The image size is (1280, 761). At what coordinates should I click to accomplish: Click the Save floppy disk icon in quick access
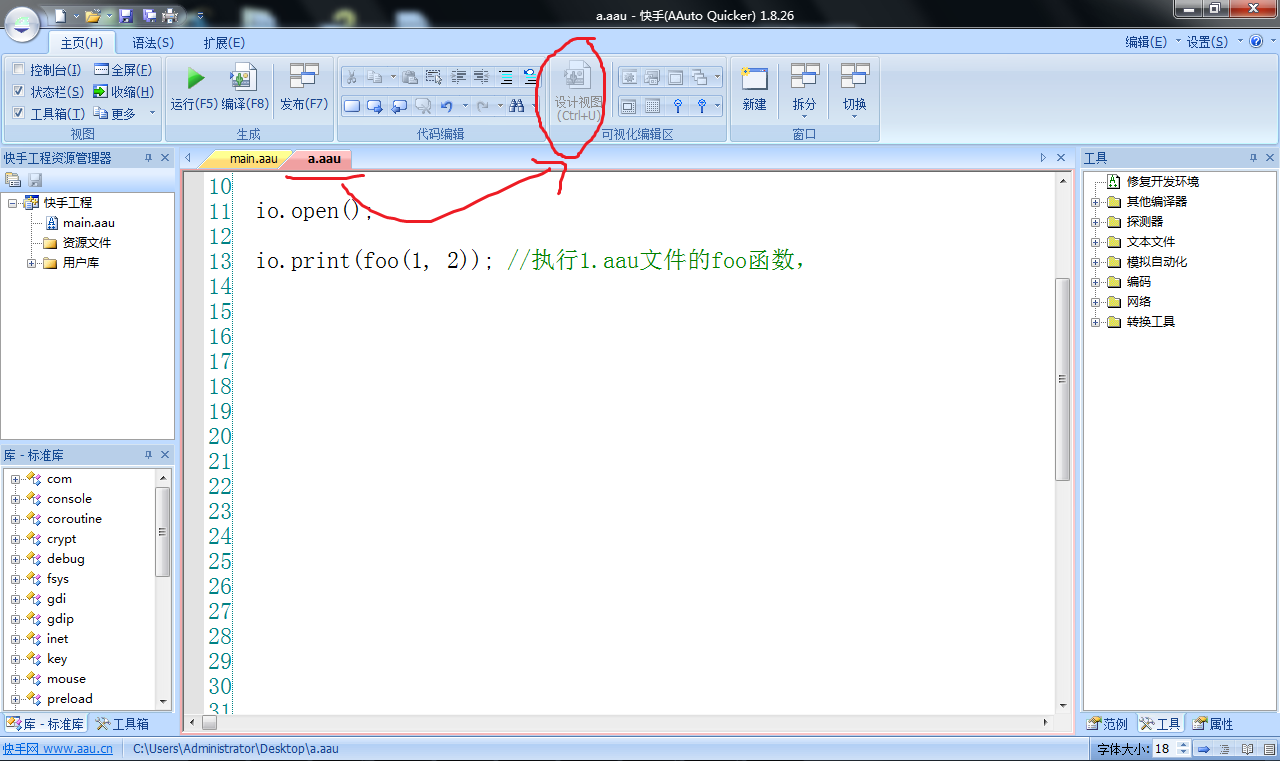click(x=126, y=16)
